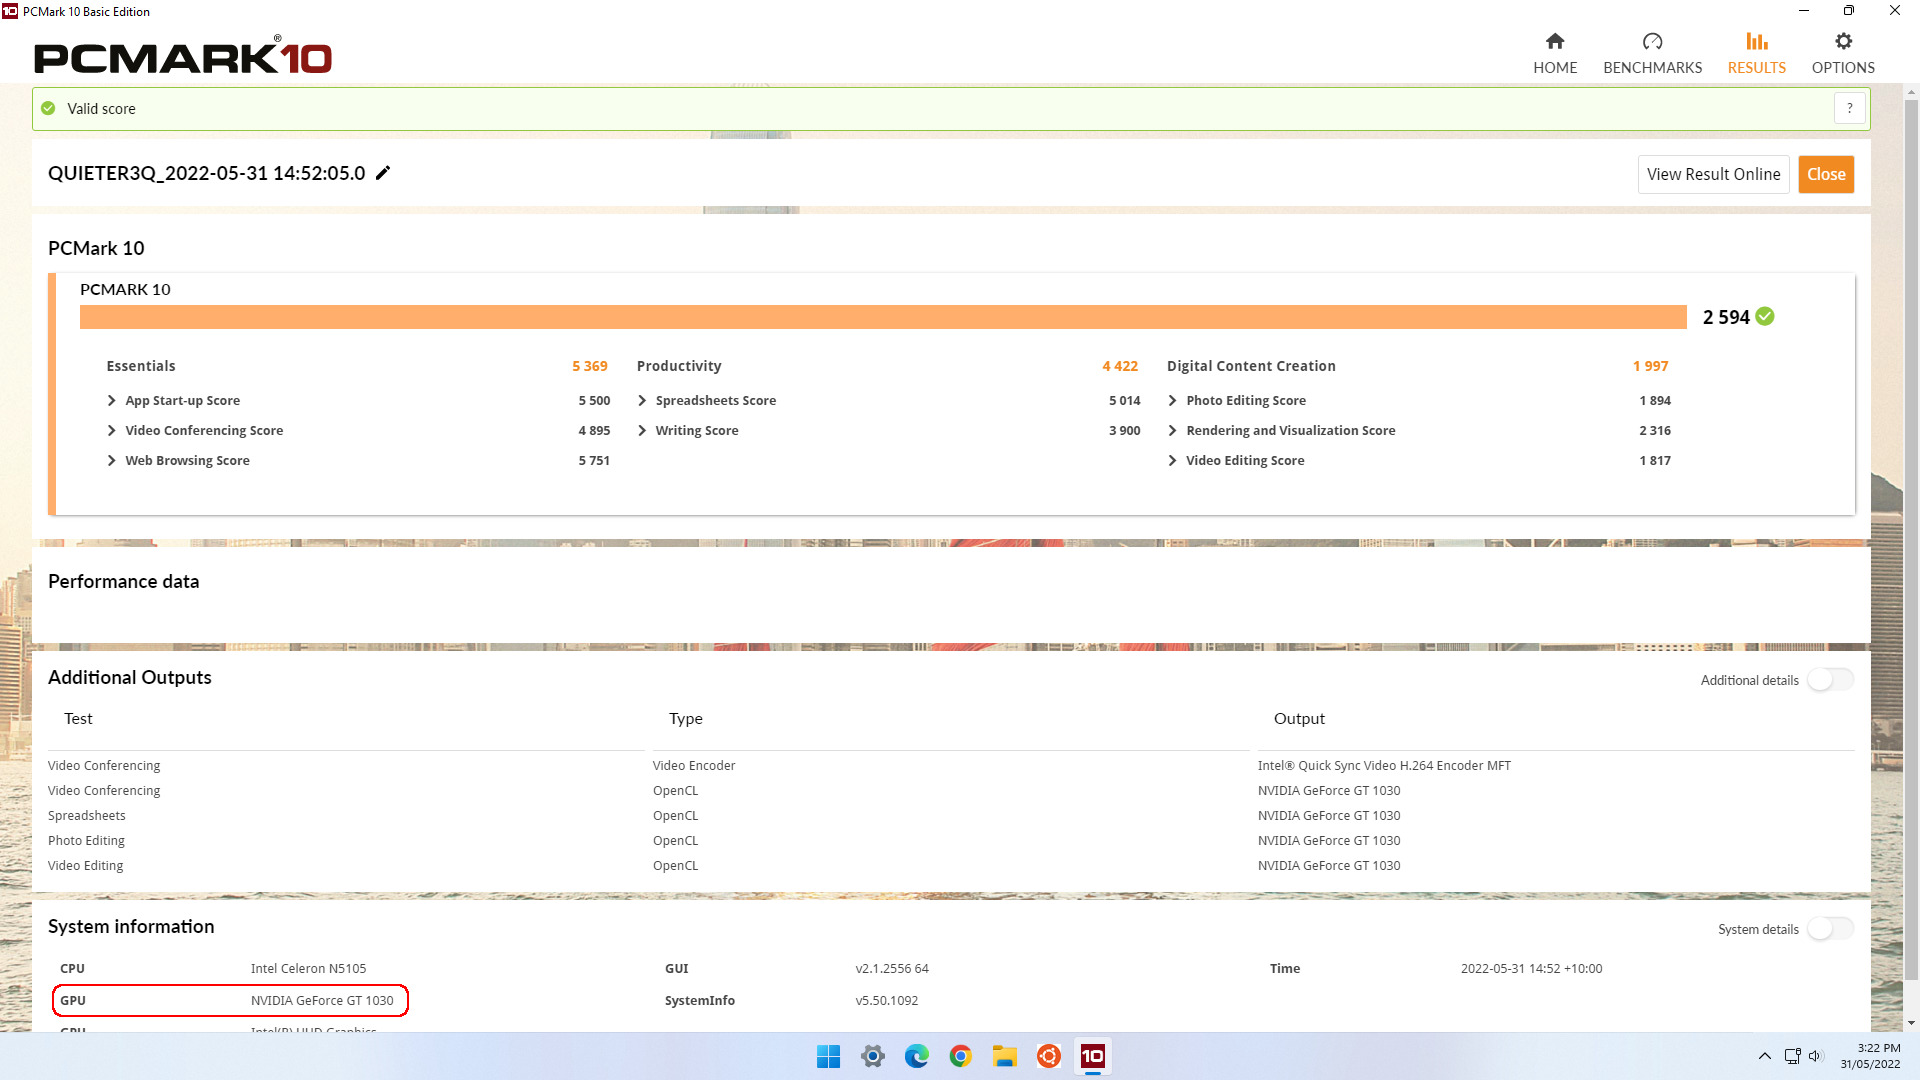The image size is (1920, 1080).
Task: Toggle Additional details switch
Action: pyautogui.click(x=1830, y=679)
